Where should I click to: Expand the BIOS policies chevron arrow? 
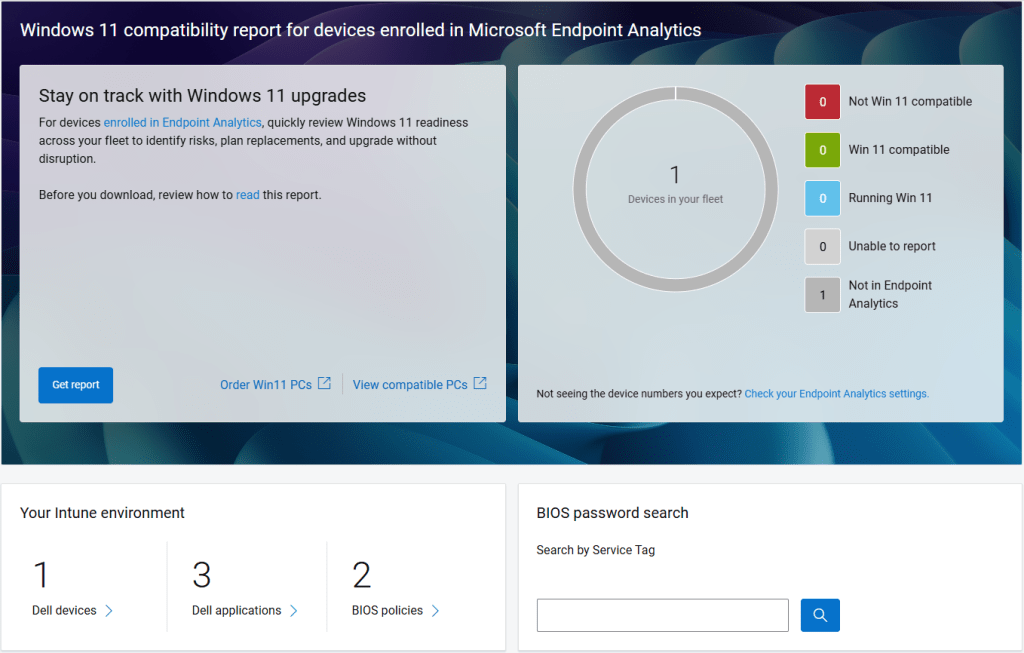tap(435, 611)
